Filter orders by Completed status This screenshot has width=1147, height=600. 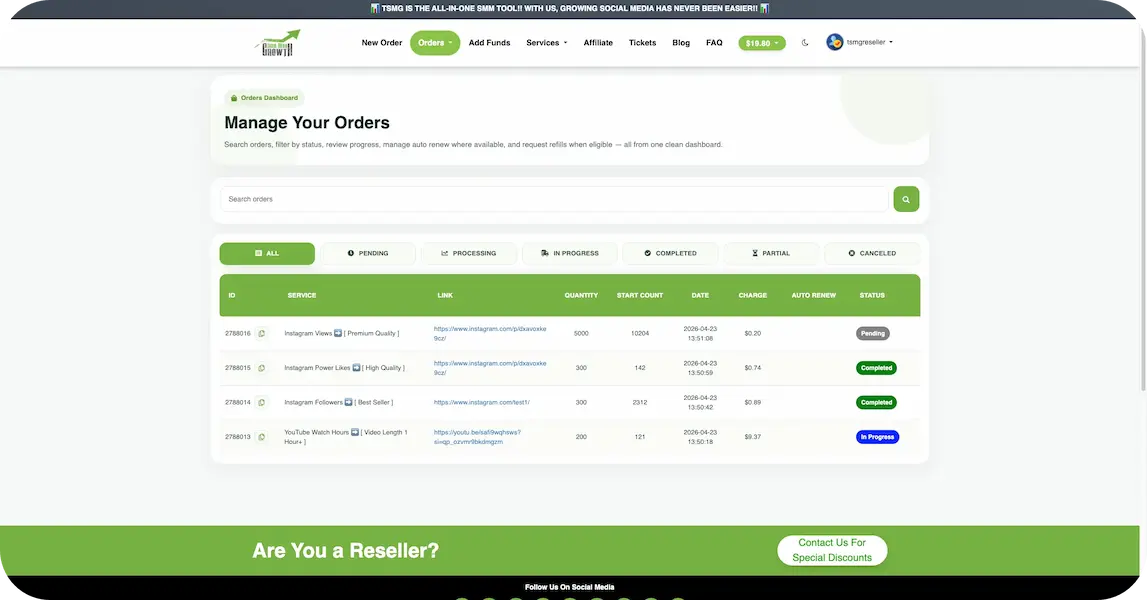pyautogui.click(x=671, y=253)
